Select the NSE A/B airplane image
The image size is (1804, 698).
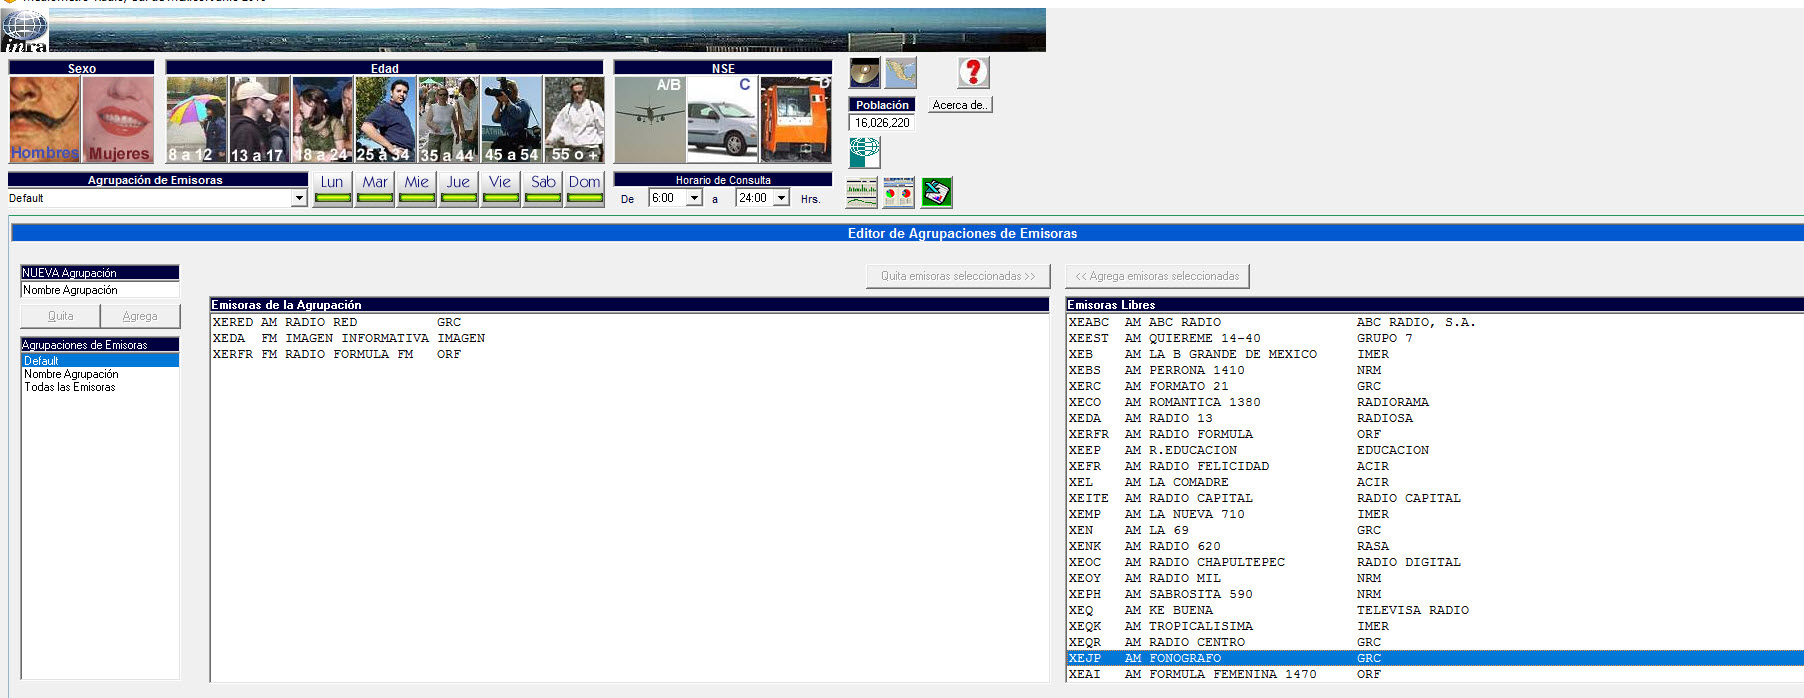point(650,119)
